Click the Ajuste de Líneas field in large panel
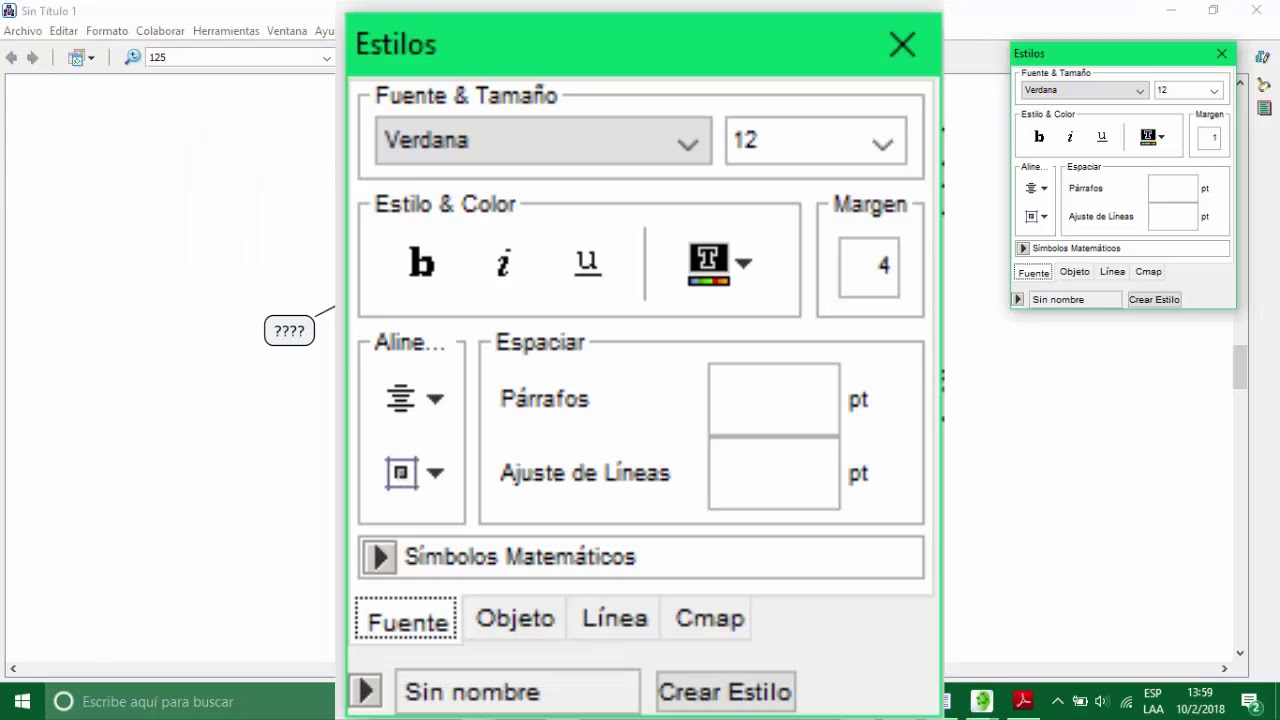 (774, 473)
